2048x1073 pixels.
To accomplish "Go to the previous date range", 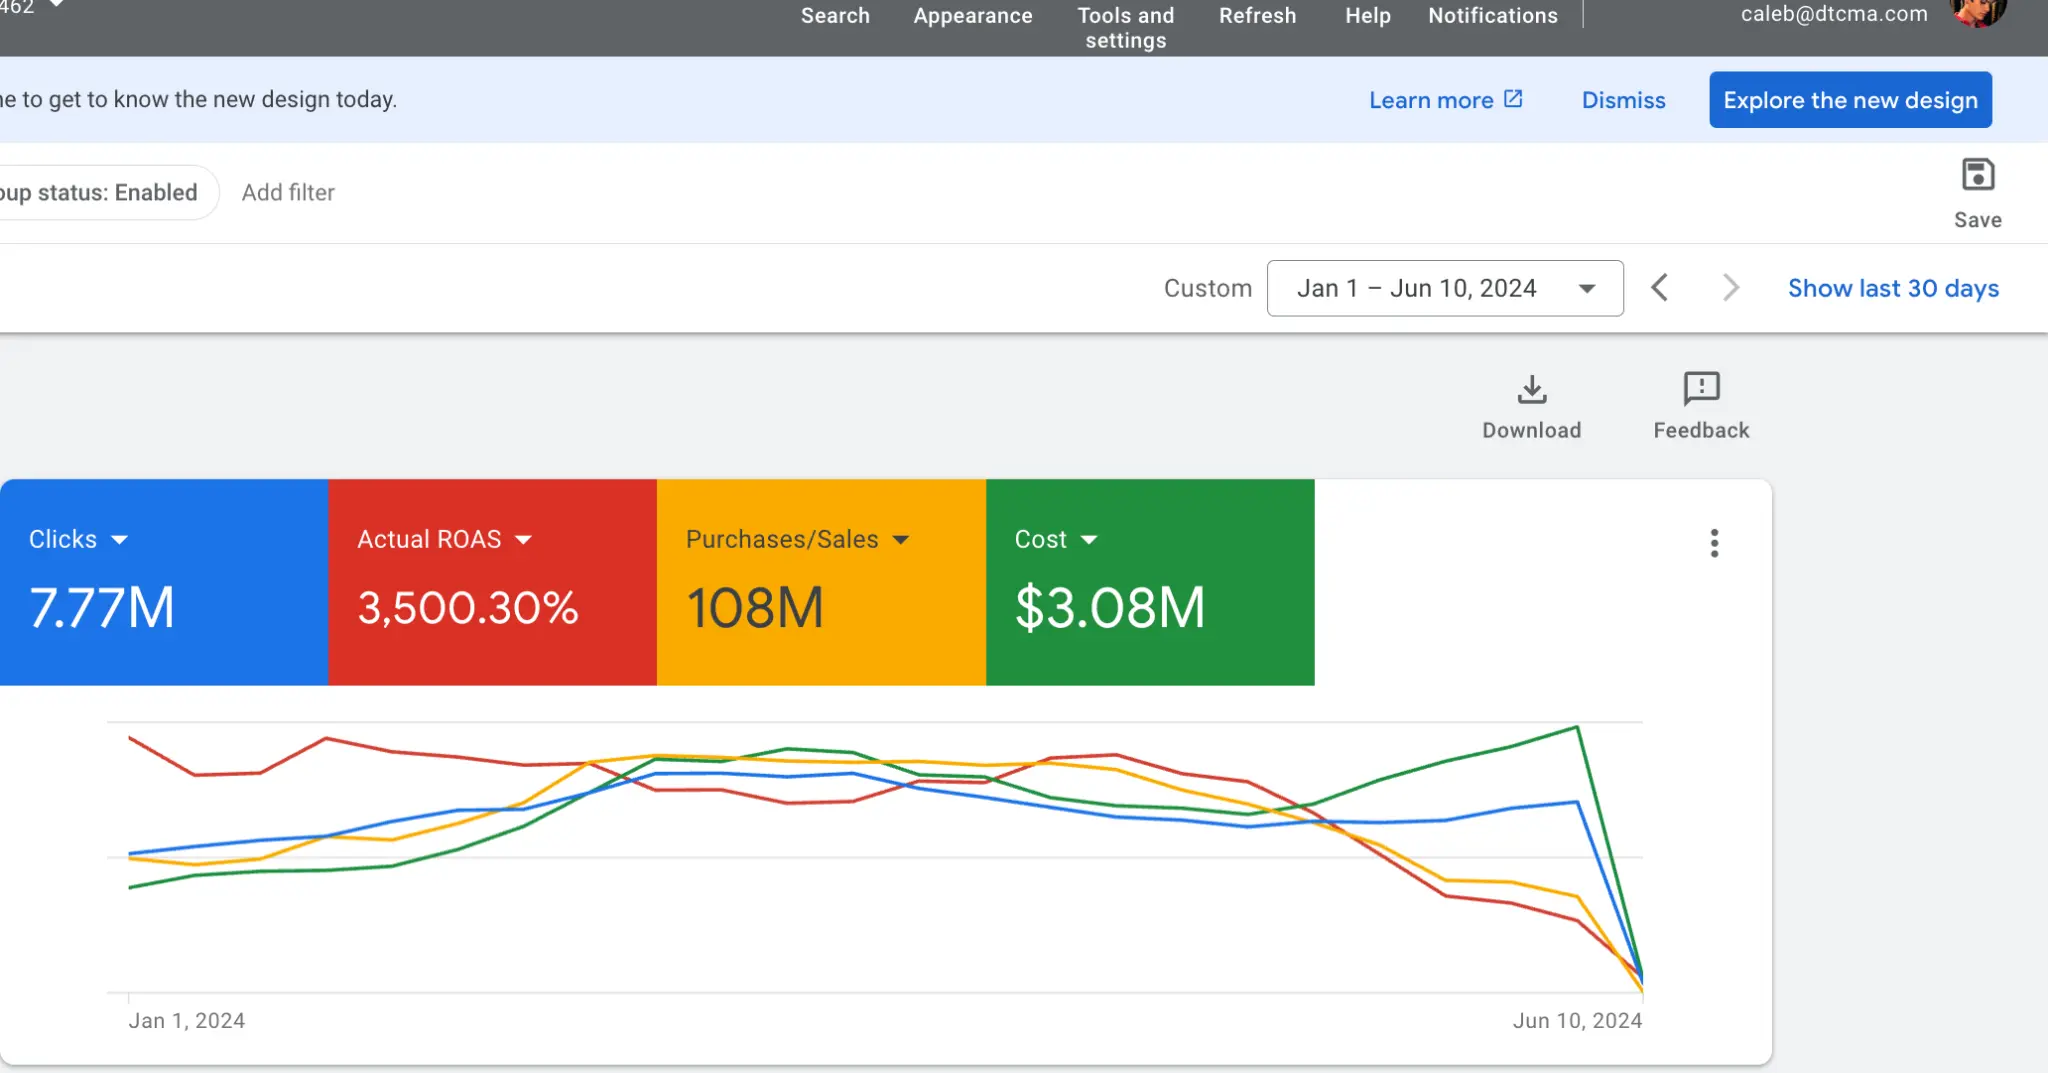I will coord(1659,288).
